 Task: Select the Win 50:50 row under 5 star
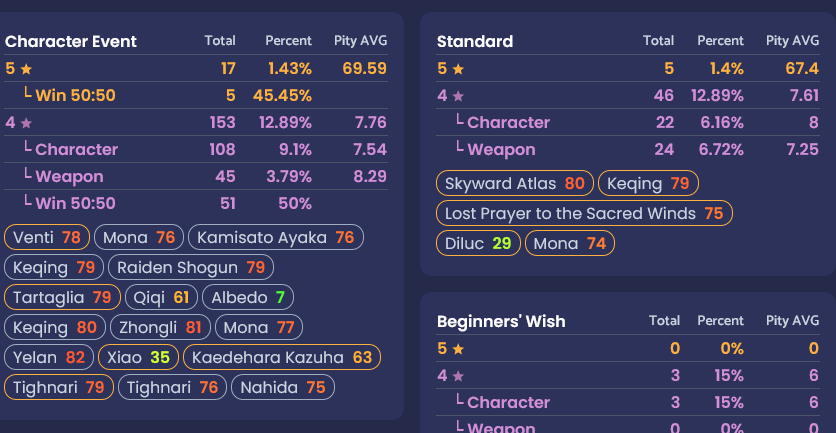[x=196, y=95]
